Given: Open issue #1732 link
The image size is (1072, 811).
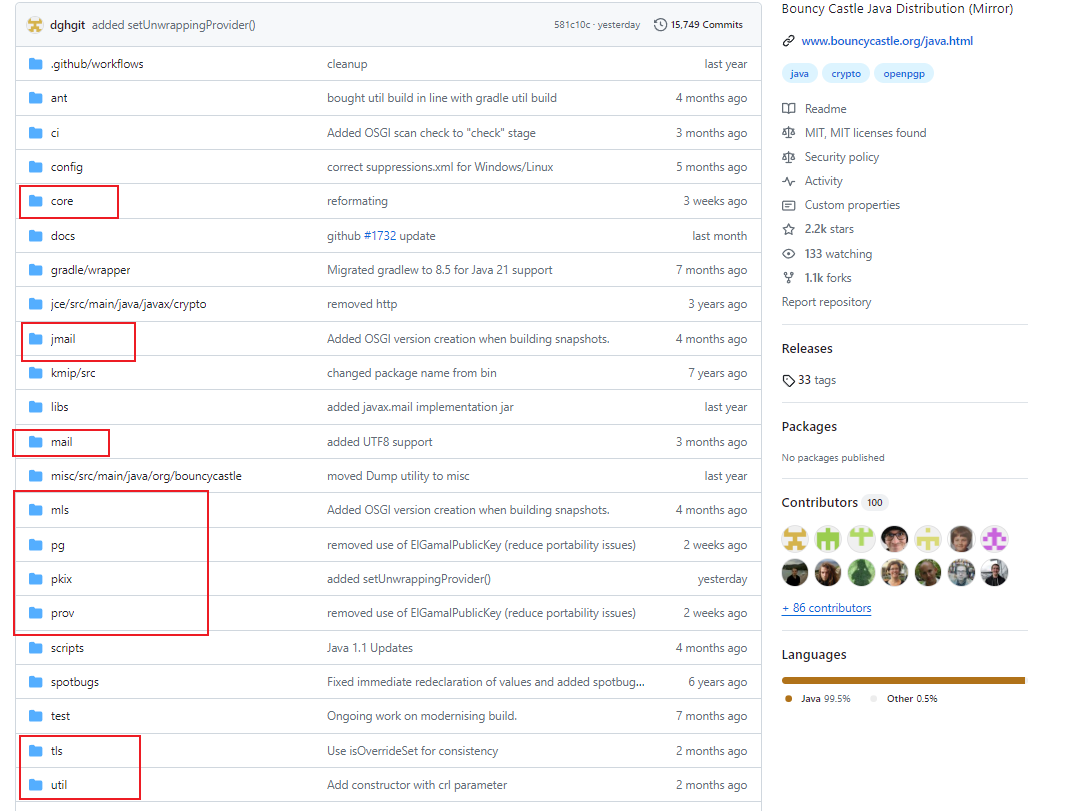Looking at the screenshot, I should pyautogui.click(x=380, y=236).
